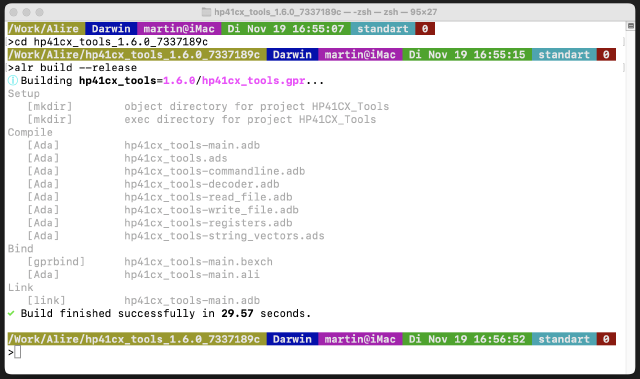Click the scrollbar toggle at top right
Image resolution: width=640 pixels, height=379 pixels.
630,26
